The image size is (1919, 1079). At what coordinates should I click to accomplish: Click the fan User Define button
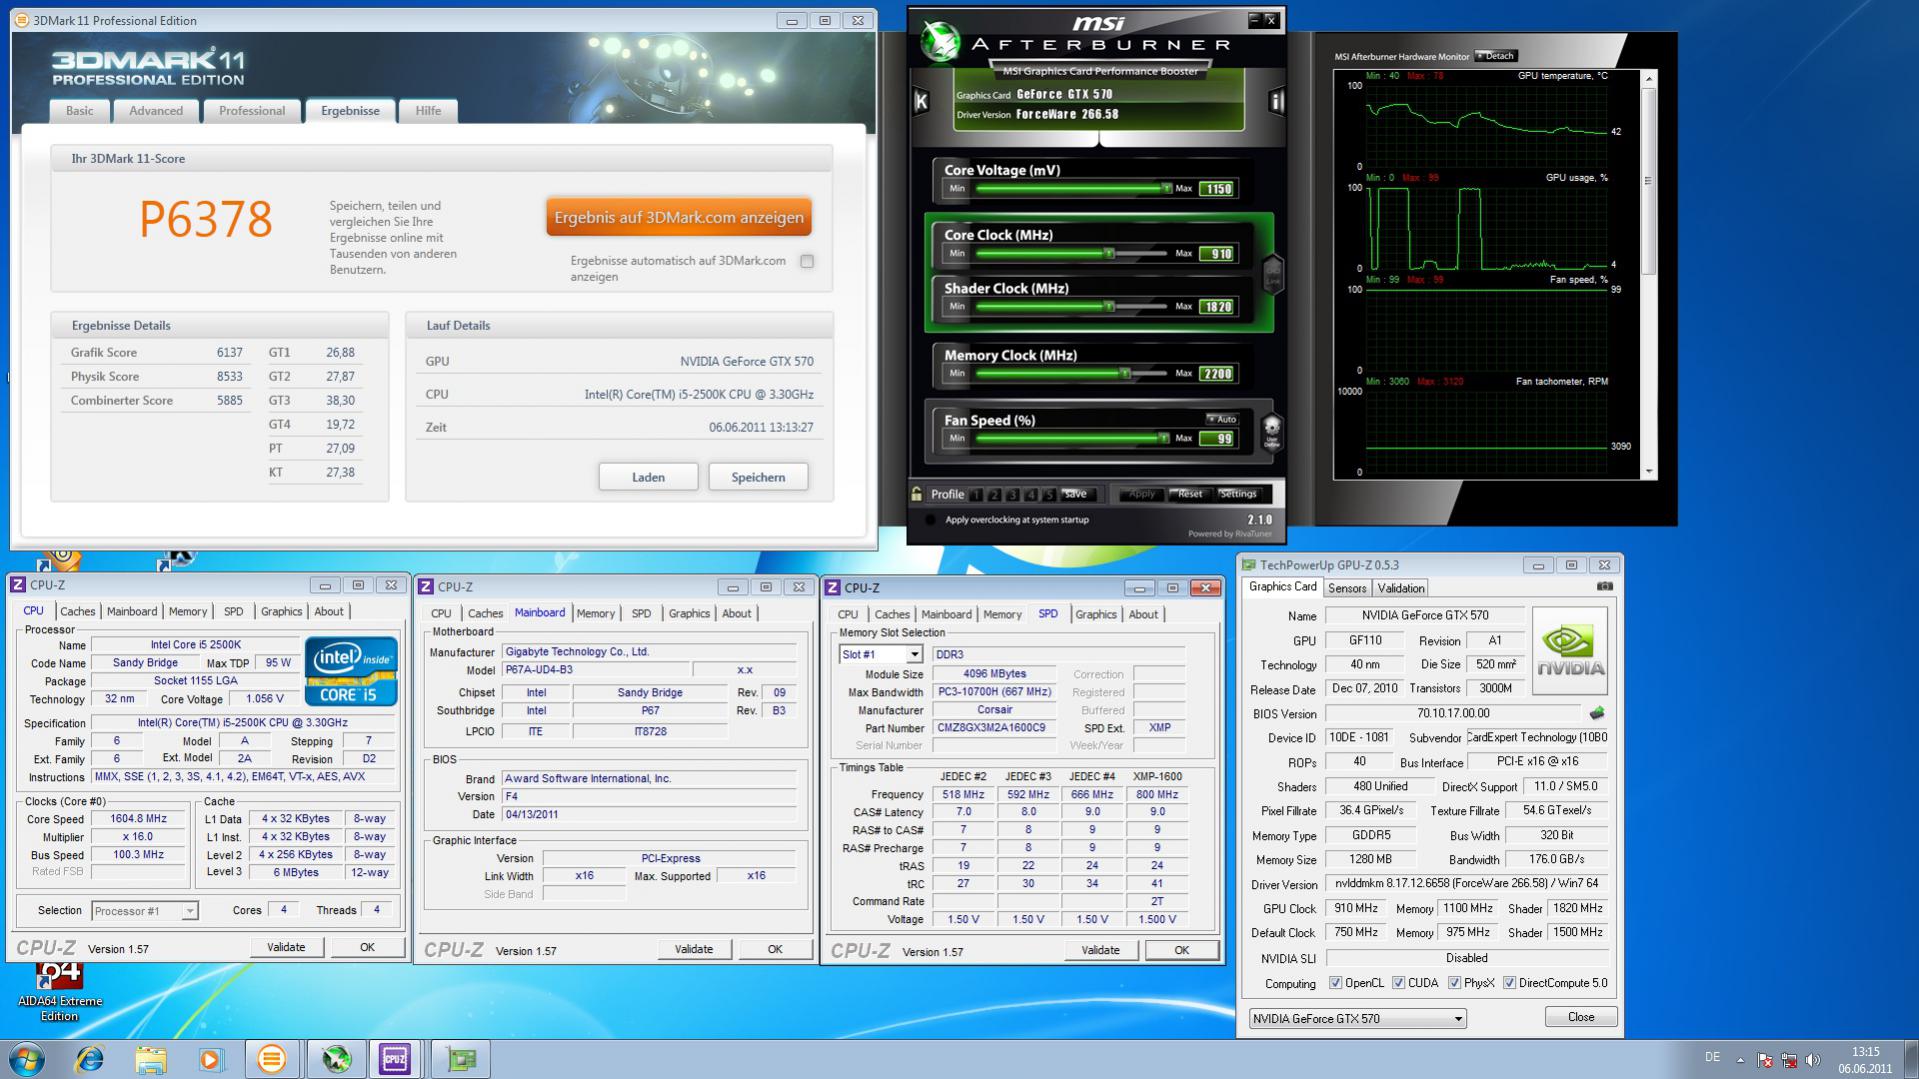pyautogui.click(x=1272, y=433)
